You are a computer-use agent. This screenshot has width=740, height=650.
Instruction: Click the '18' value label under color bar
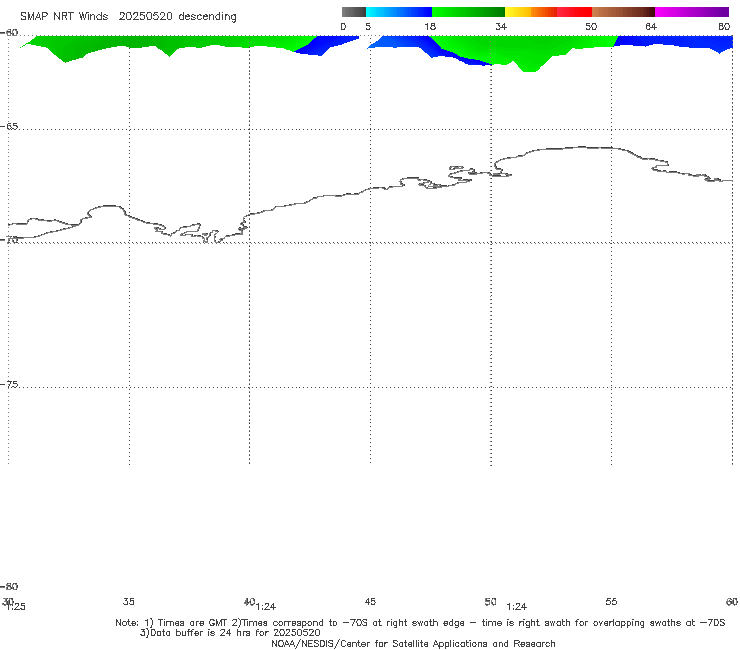(x=428, y=26)
